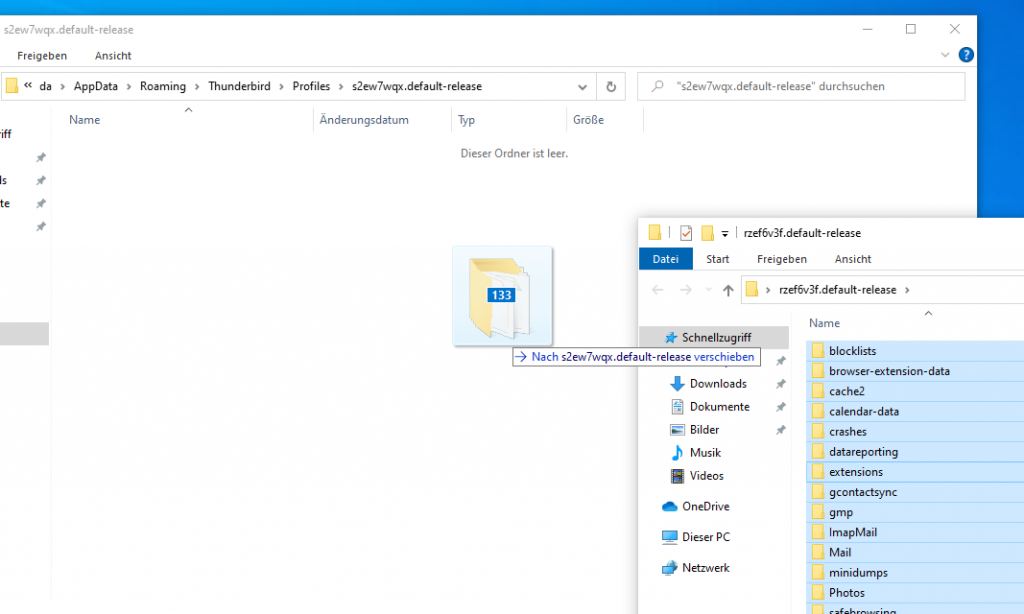Image resolution: width=1024 pixels, height=614 pixels.
Task: Open the address bar history dropdown
Action: (582, 86)
